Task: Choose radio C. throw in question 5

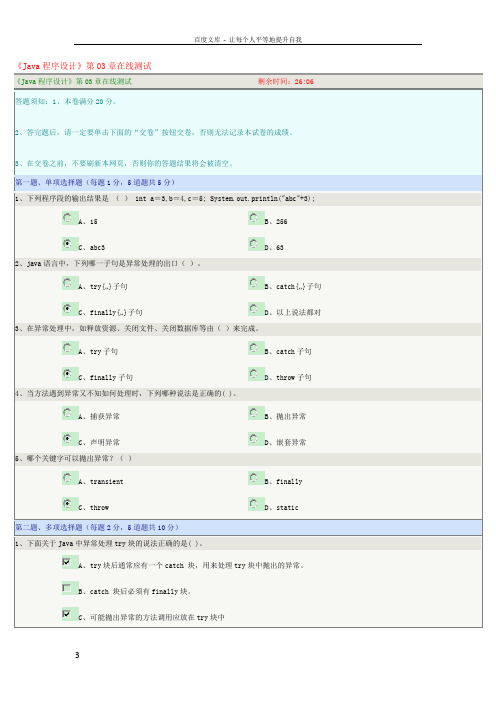Action: click(x=68, y=504)
